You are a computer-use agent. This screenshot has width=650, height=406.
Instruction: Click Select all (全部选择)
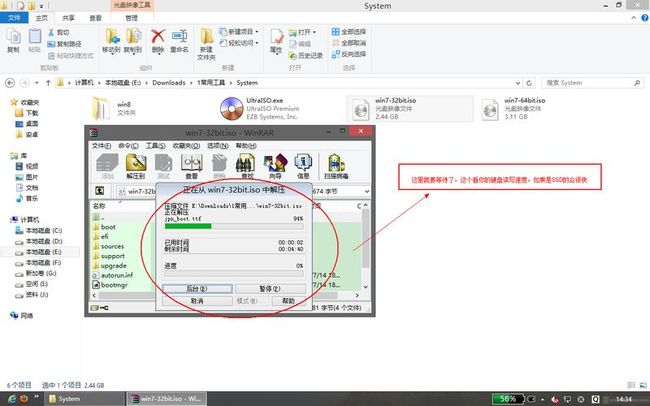(349, 32)
